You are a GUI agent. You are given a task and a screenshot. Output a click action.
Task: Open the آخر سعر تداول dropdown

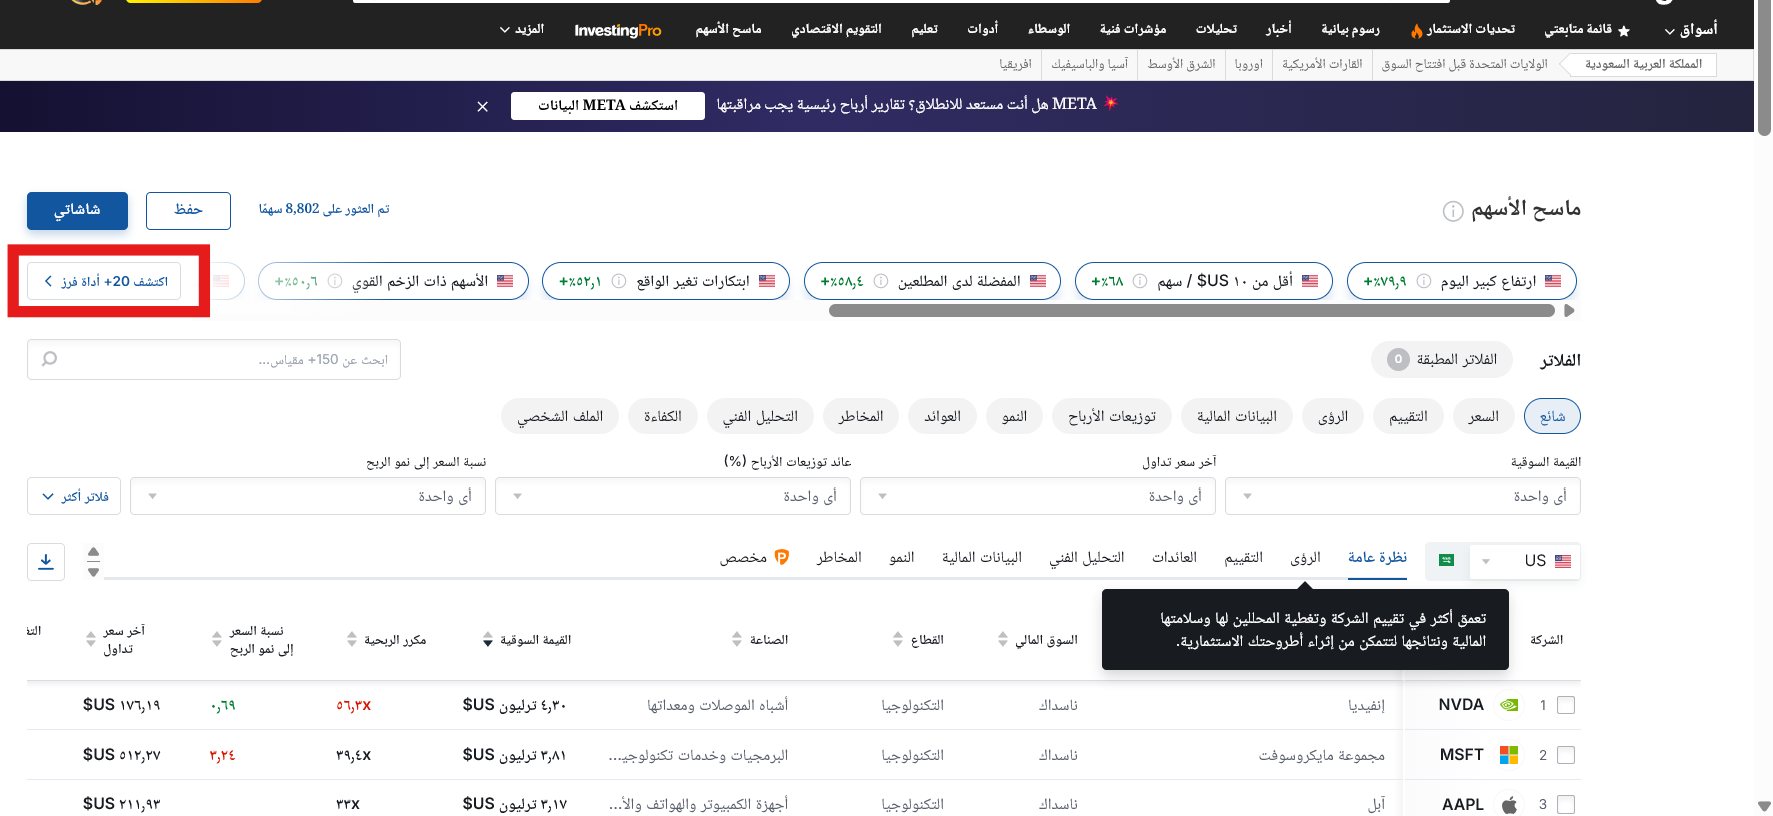[1038, 496]
